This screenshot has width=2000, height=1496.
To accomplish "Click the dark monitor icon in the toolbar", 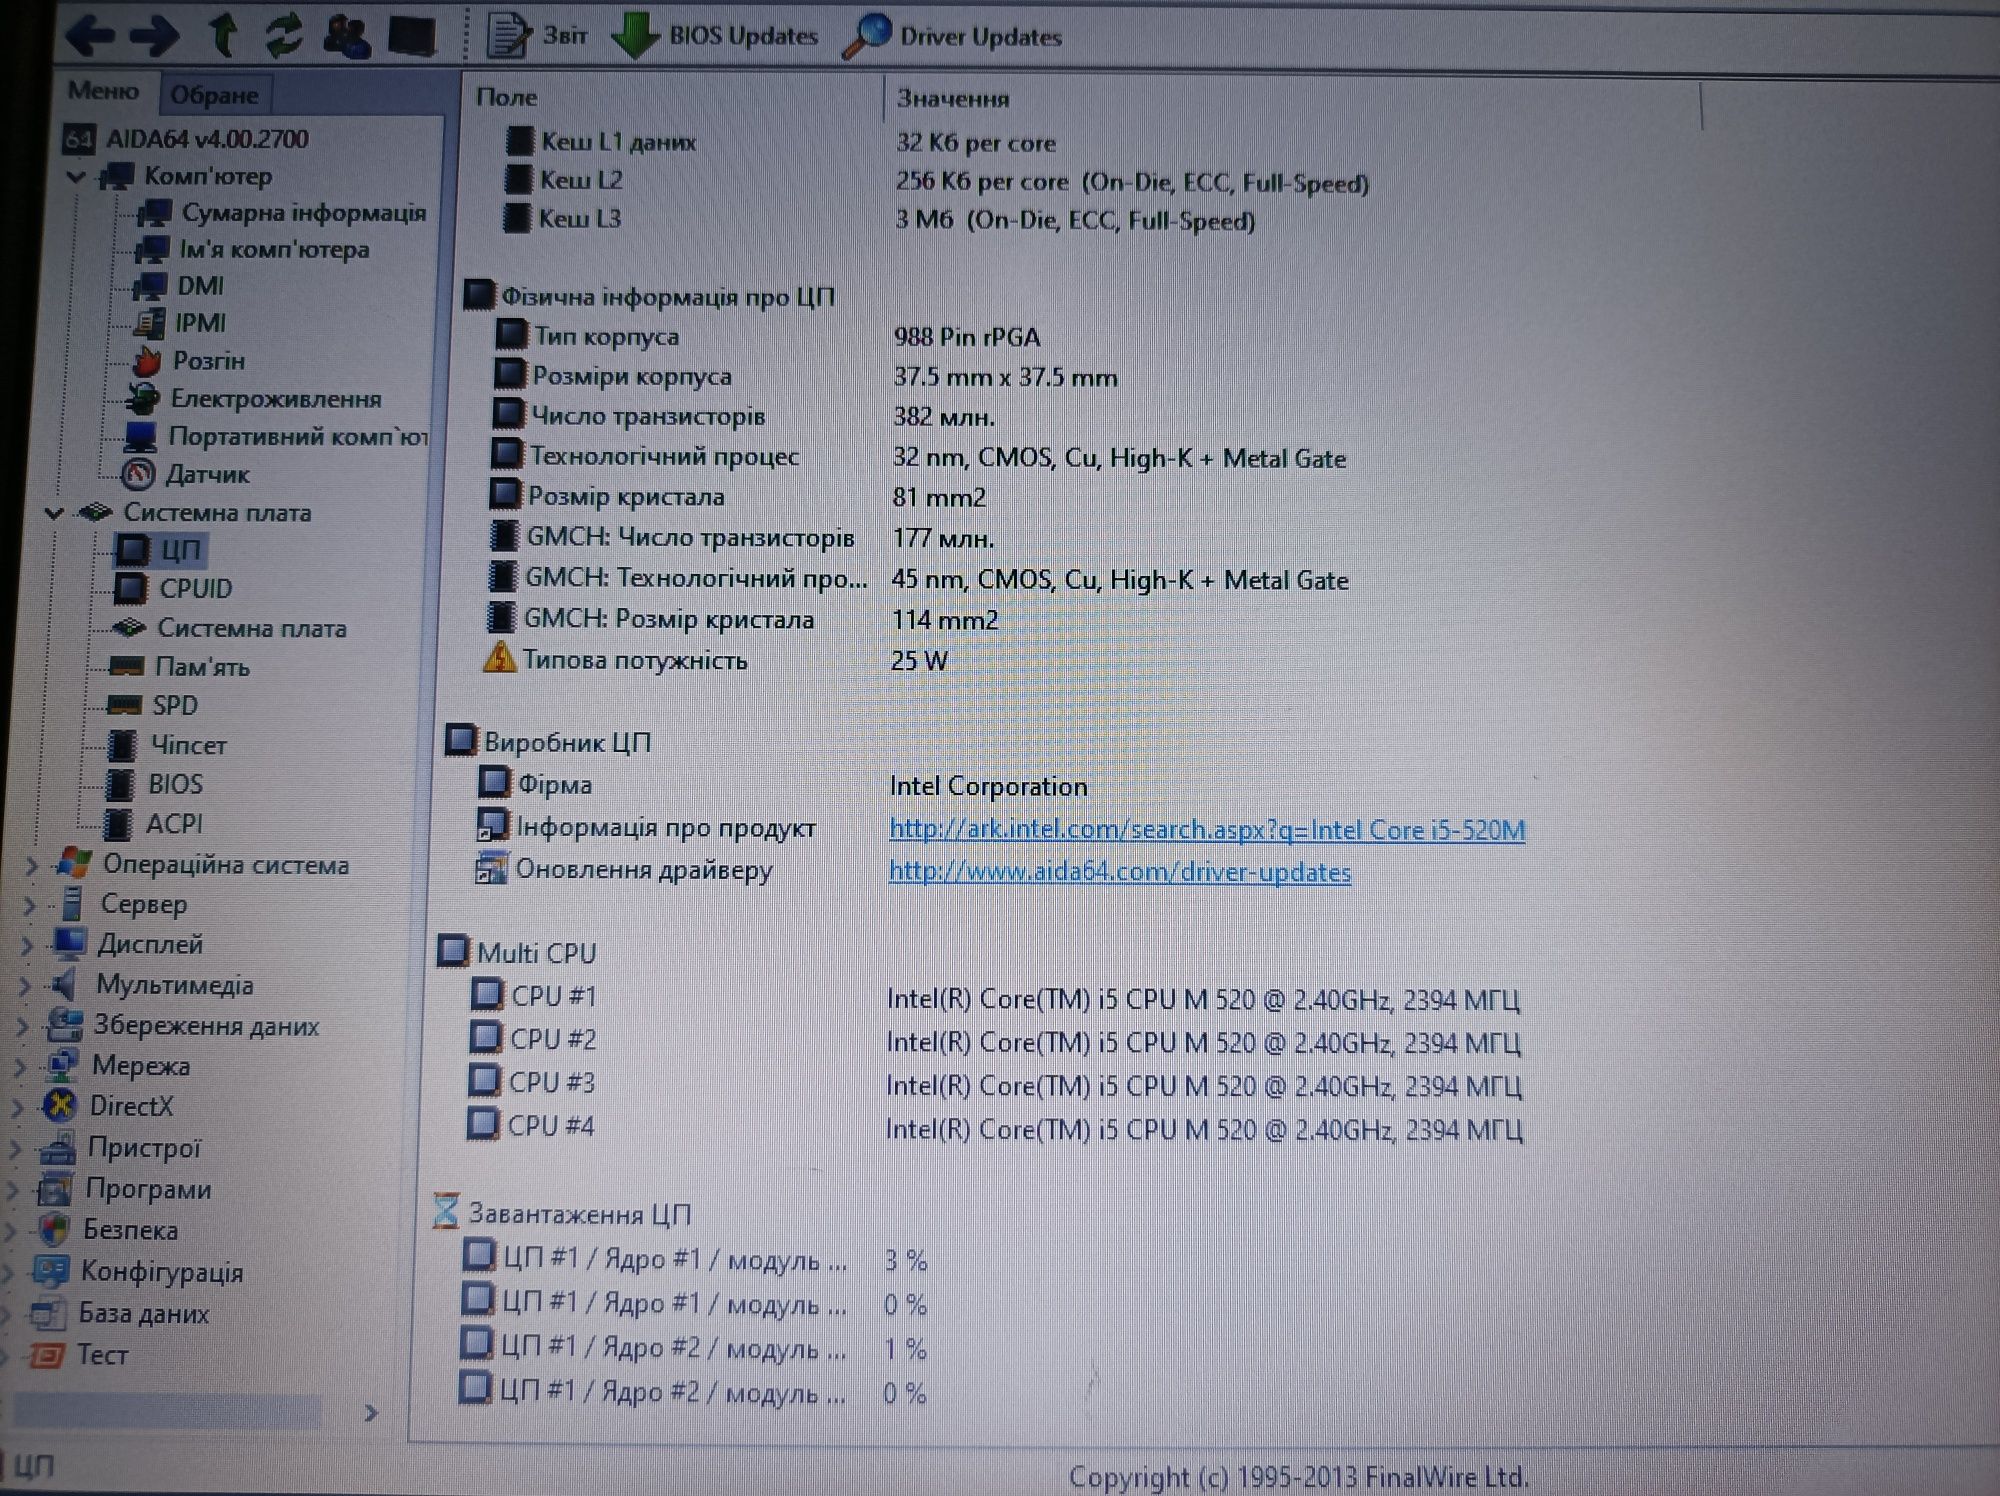I will (x=412, y=36).
